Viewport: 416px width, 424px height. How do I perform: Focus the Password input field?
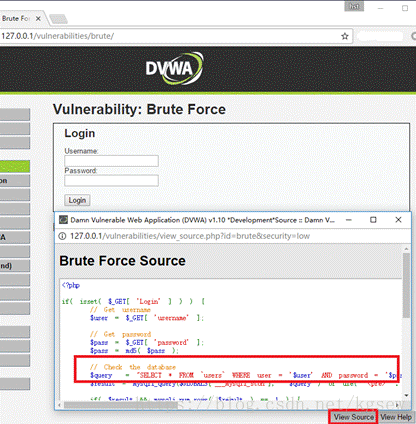[x=111, y=181]
